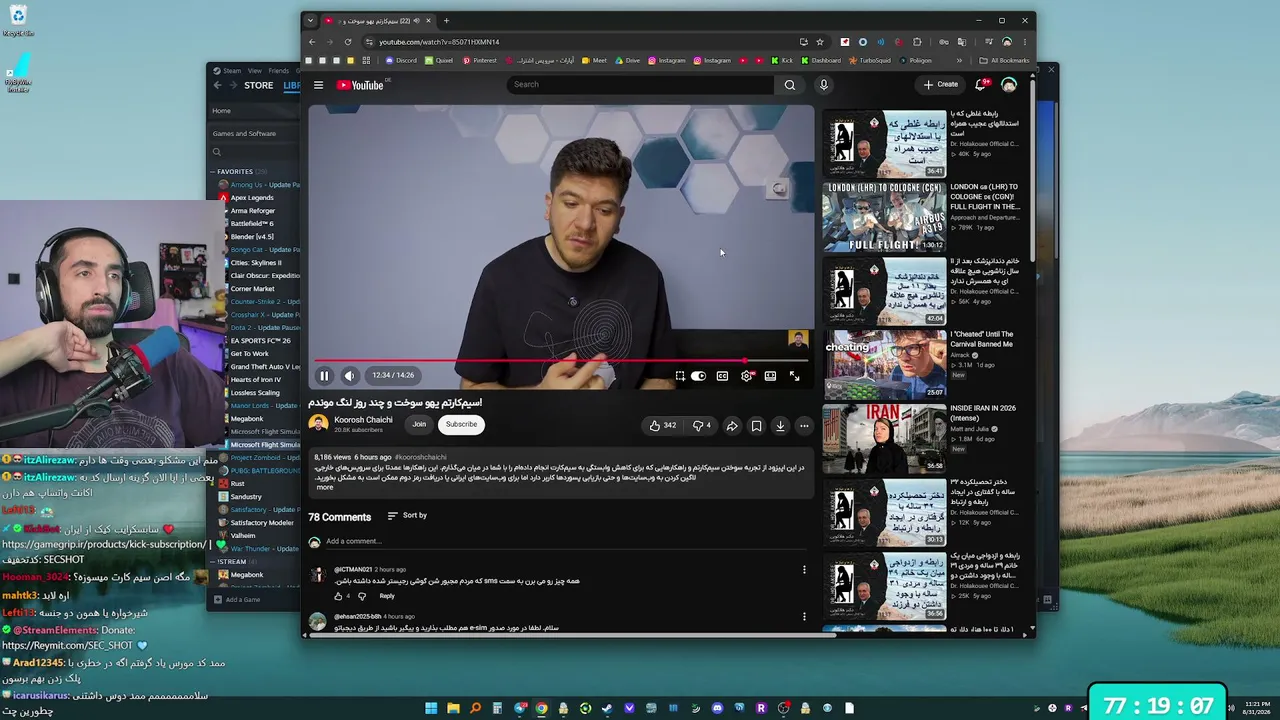This screenshot has height=720, width=1280.
Task: Open a new Chrome tab
Action: click(446, 21)
